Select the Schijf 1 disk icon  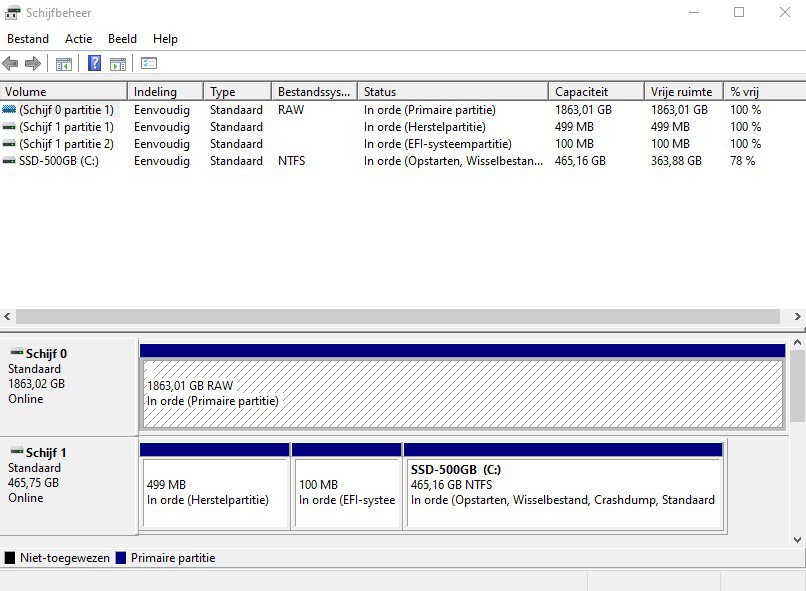coord(16,452)
